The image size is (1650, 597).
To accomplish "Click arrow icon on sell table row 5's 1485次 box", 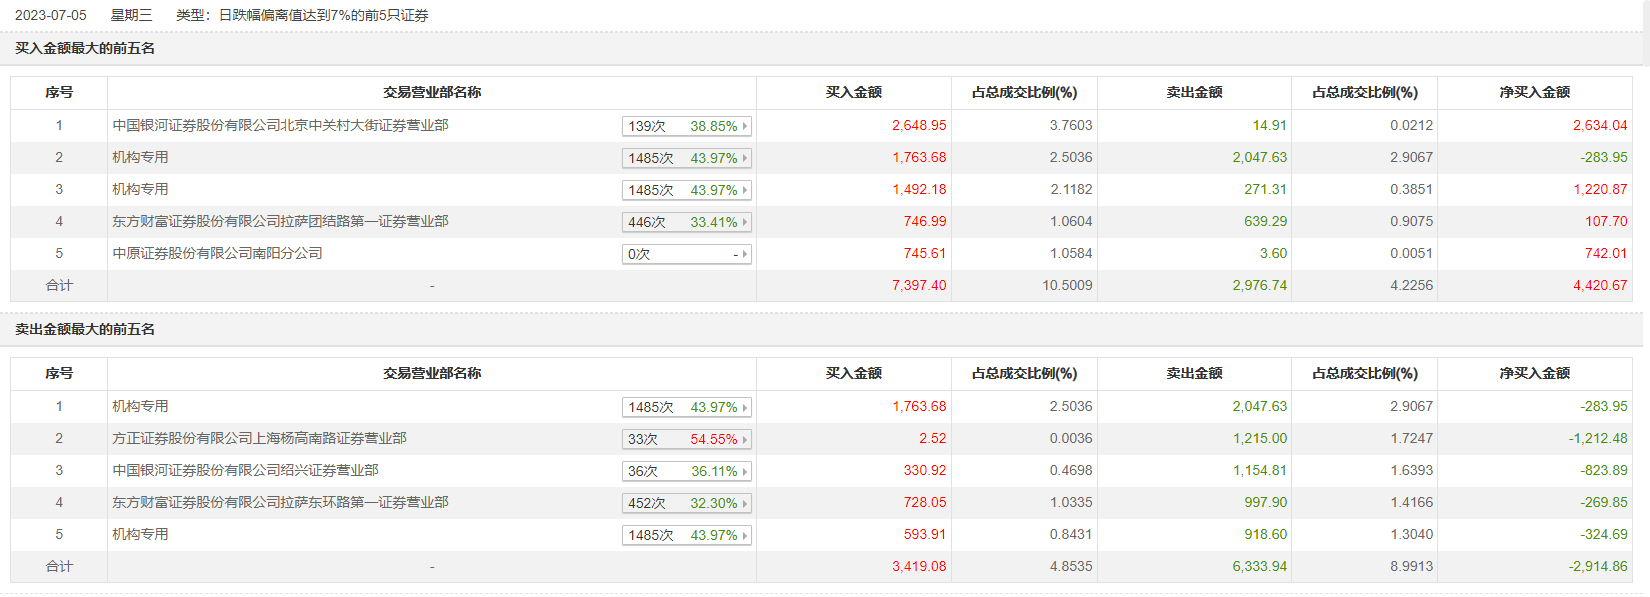I will point(745,535).
